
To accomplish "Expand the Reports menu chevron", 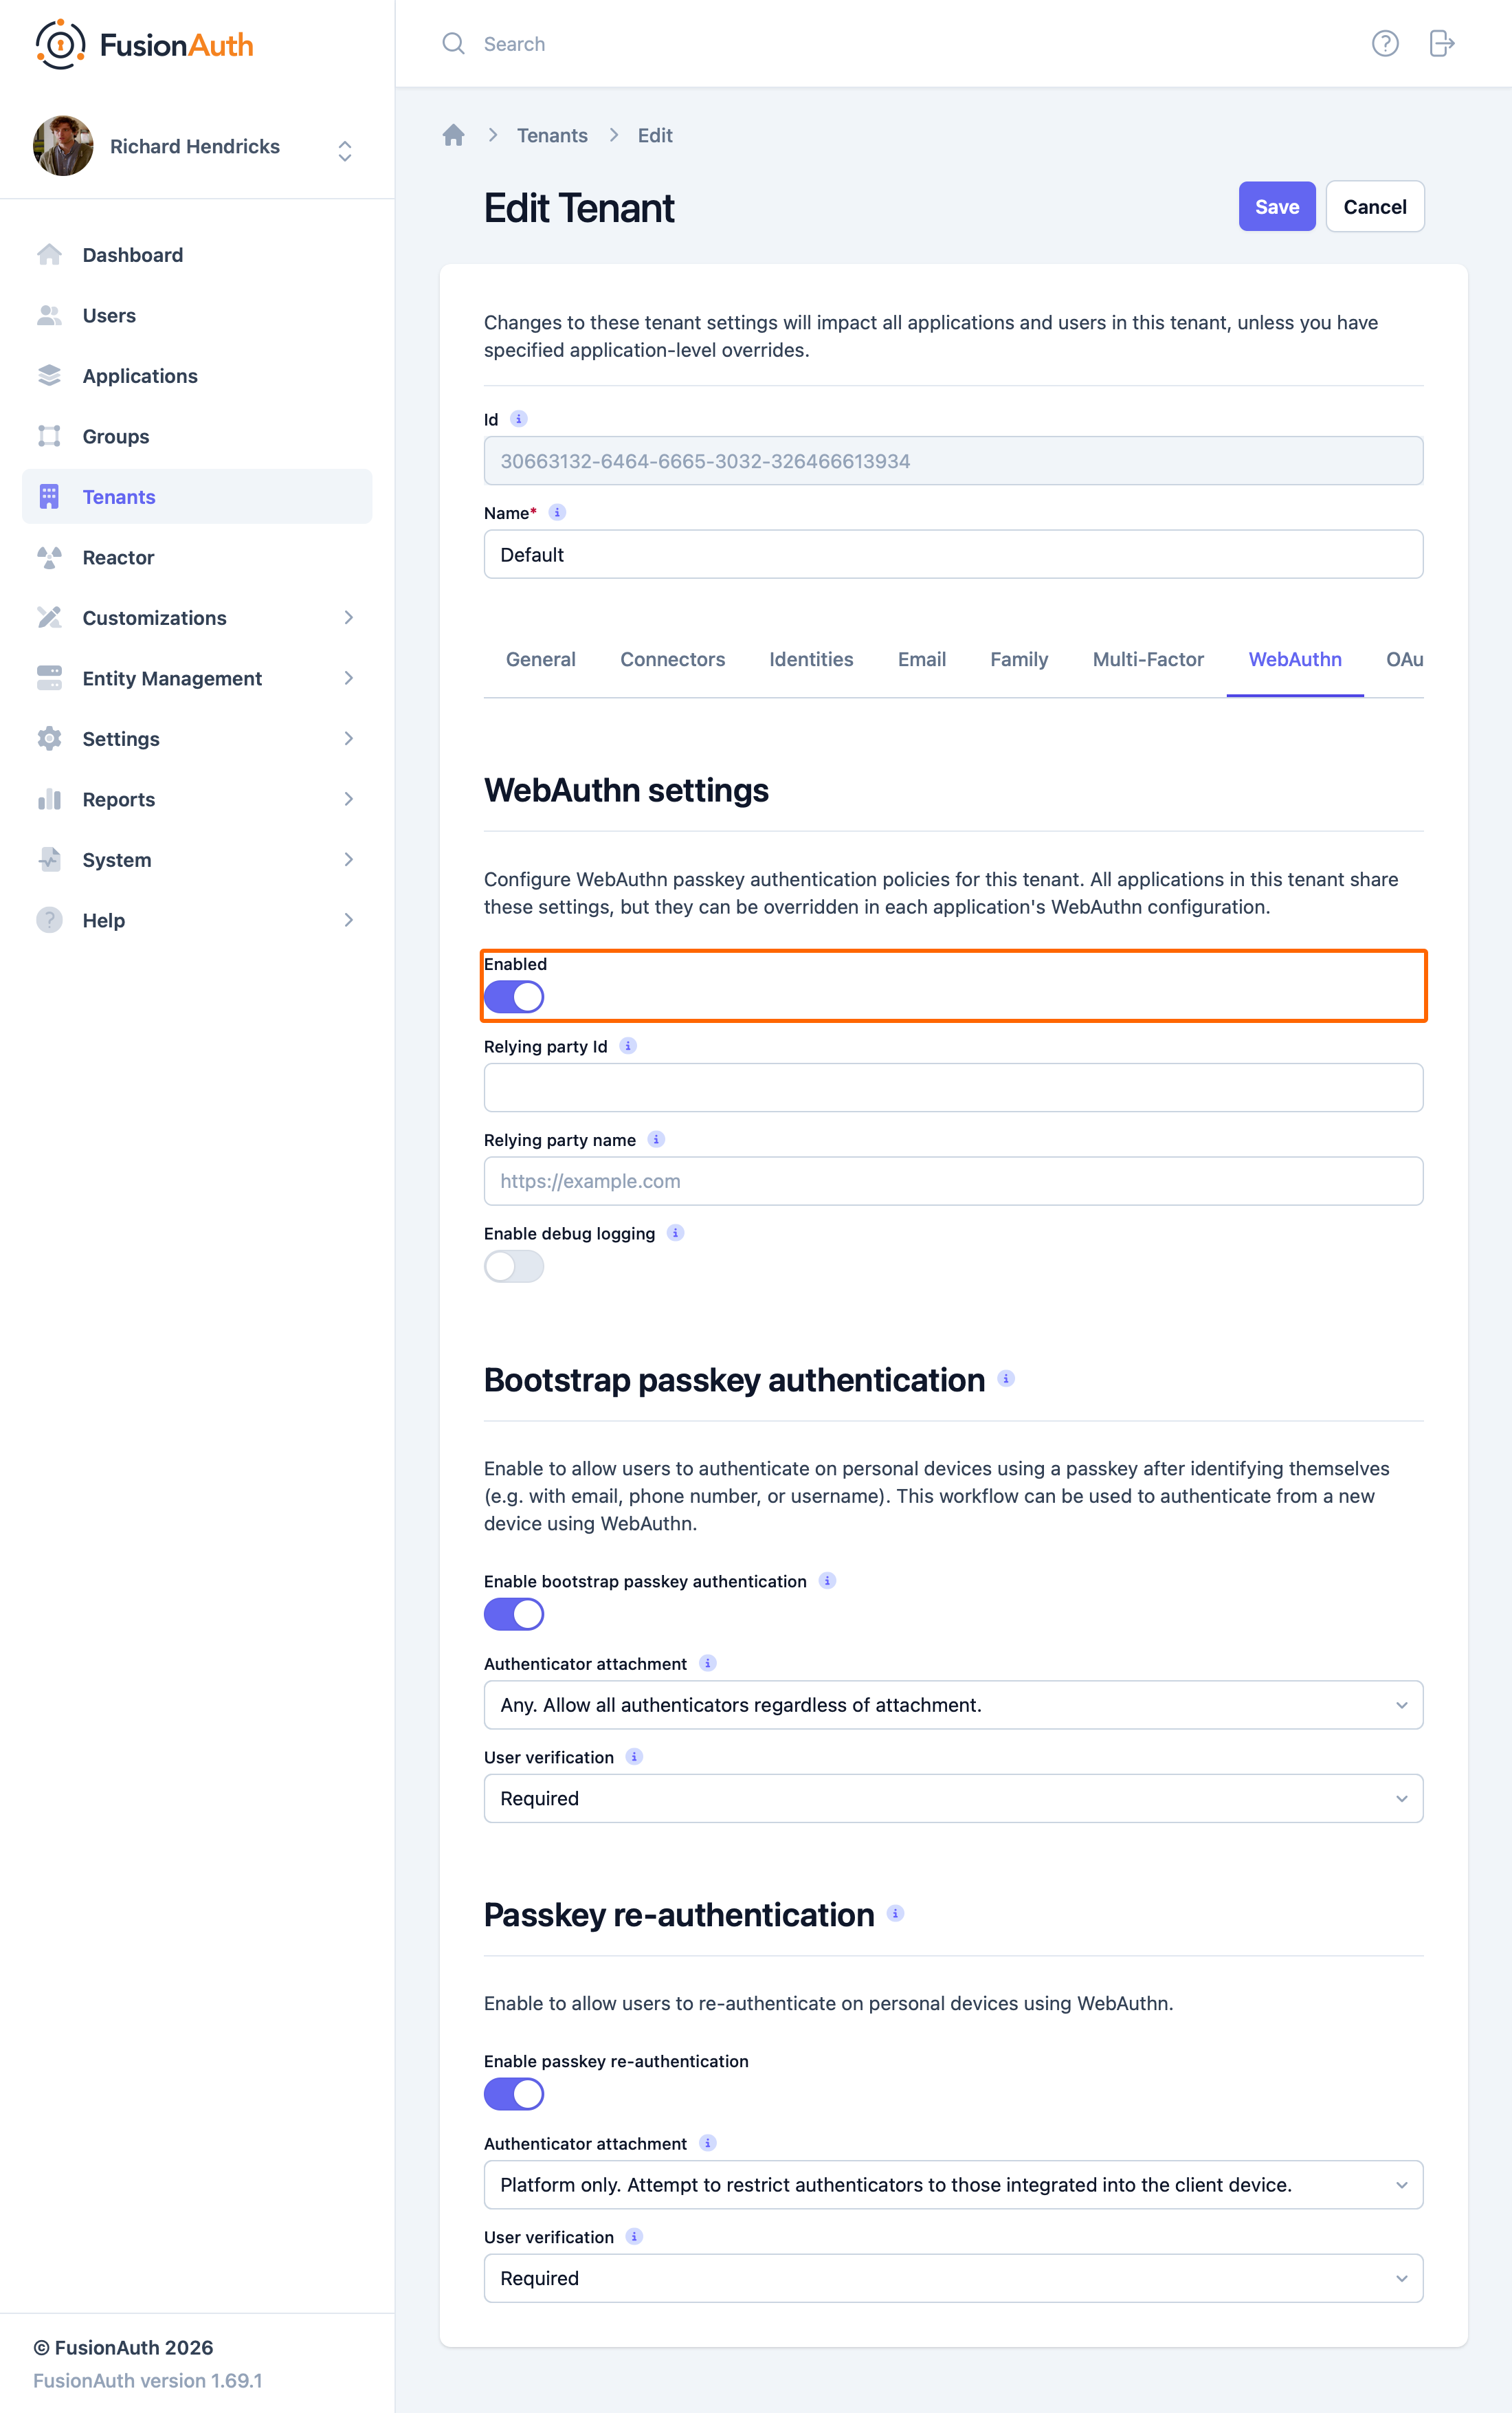I will (348, 799).
